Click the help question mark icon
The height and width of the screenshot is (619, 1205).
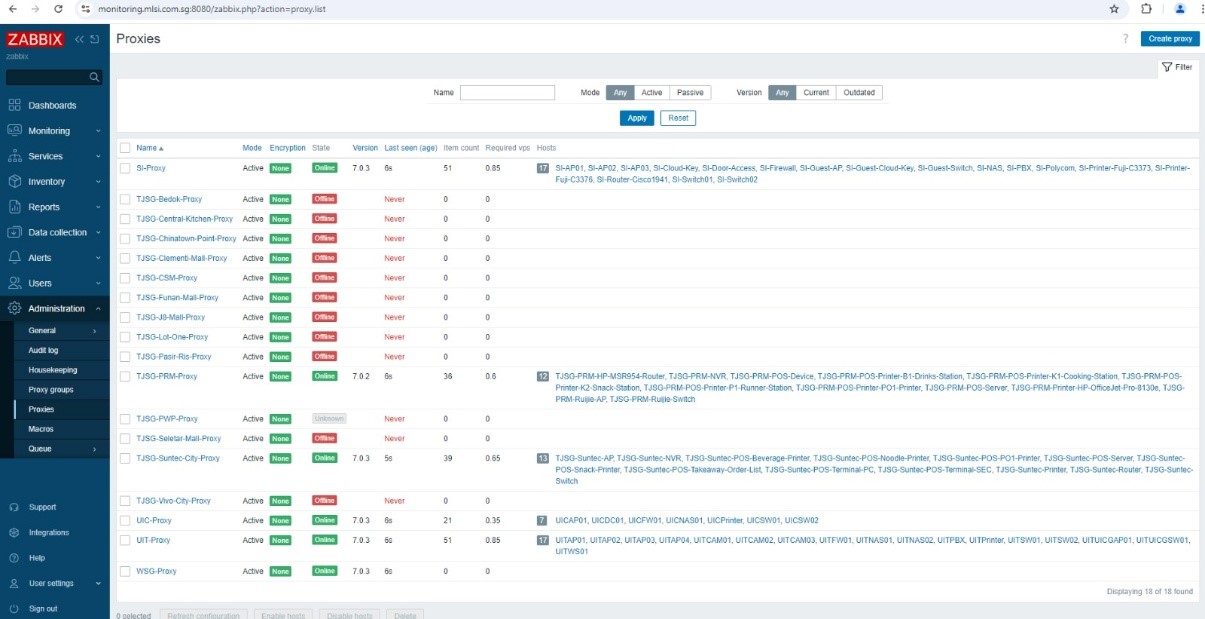[1125, 39]
